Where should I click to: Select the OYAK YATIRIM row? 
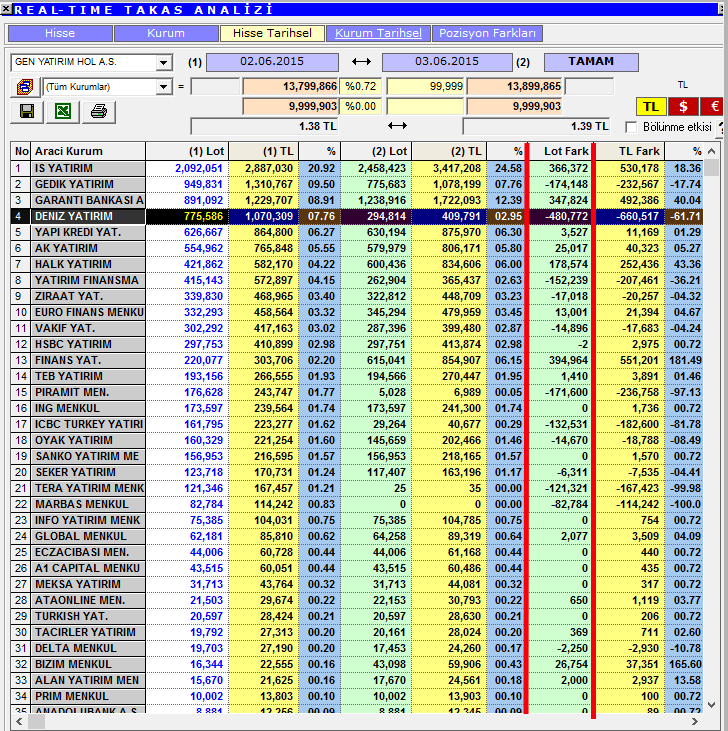pos(357,440)
